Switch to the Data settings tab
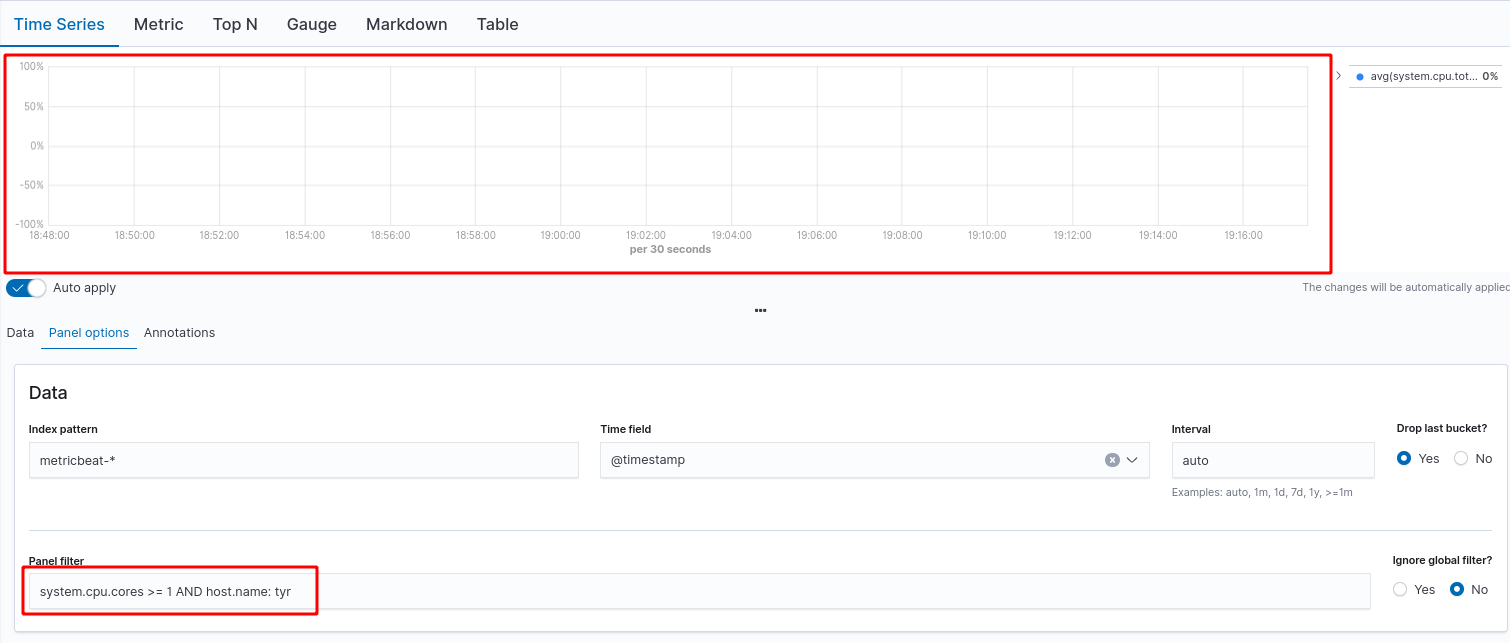The width and height of the screenshot is (1510, 643). (x=19, y=332)
